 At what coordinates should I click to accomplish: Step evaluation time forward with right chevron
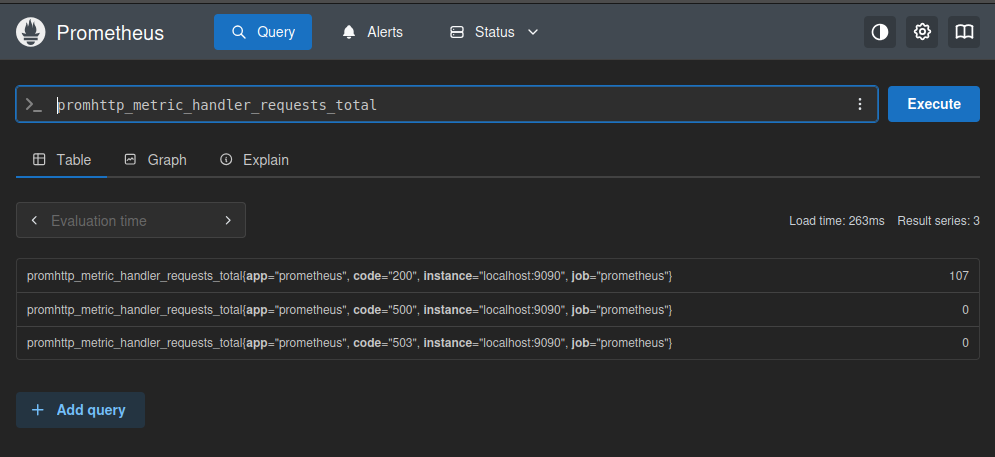[228, 220]
